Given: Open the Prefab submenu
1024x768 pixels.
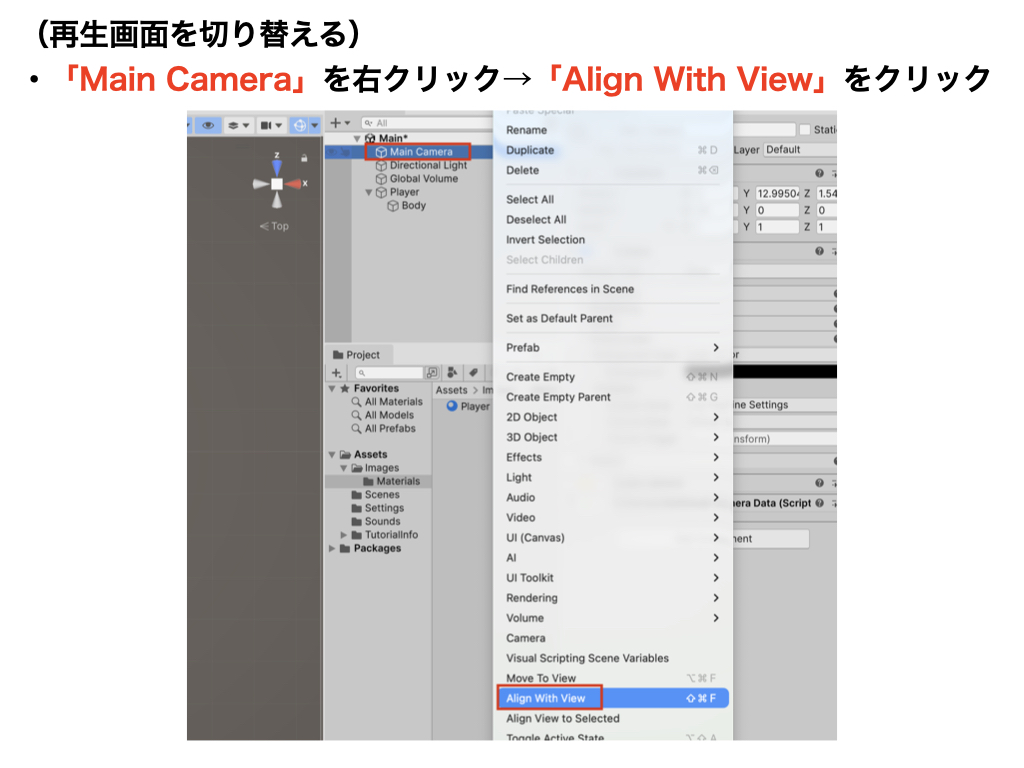Looking at the screenshot, I should tap(613, 347).
